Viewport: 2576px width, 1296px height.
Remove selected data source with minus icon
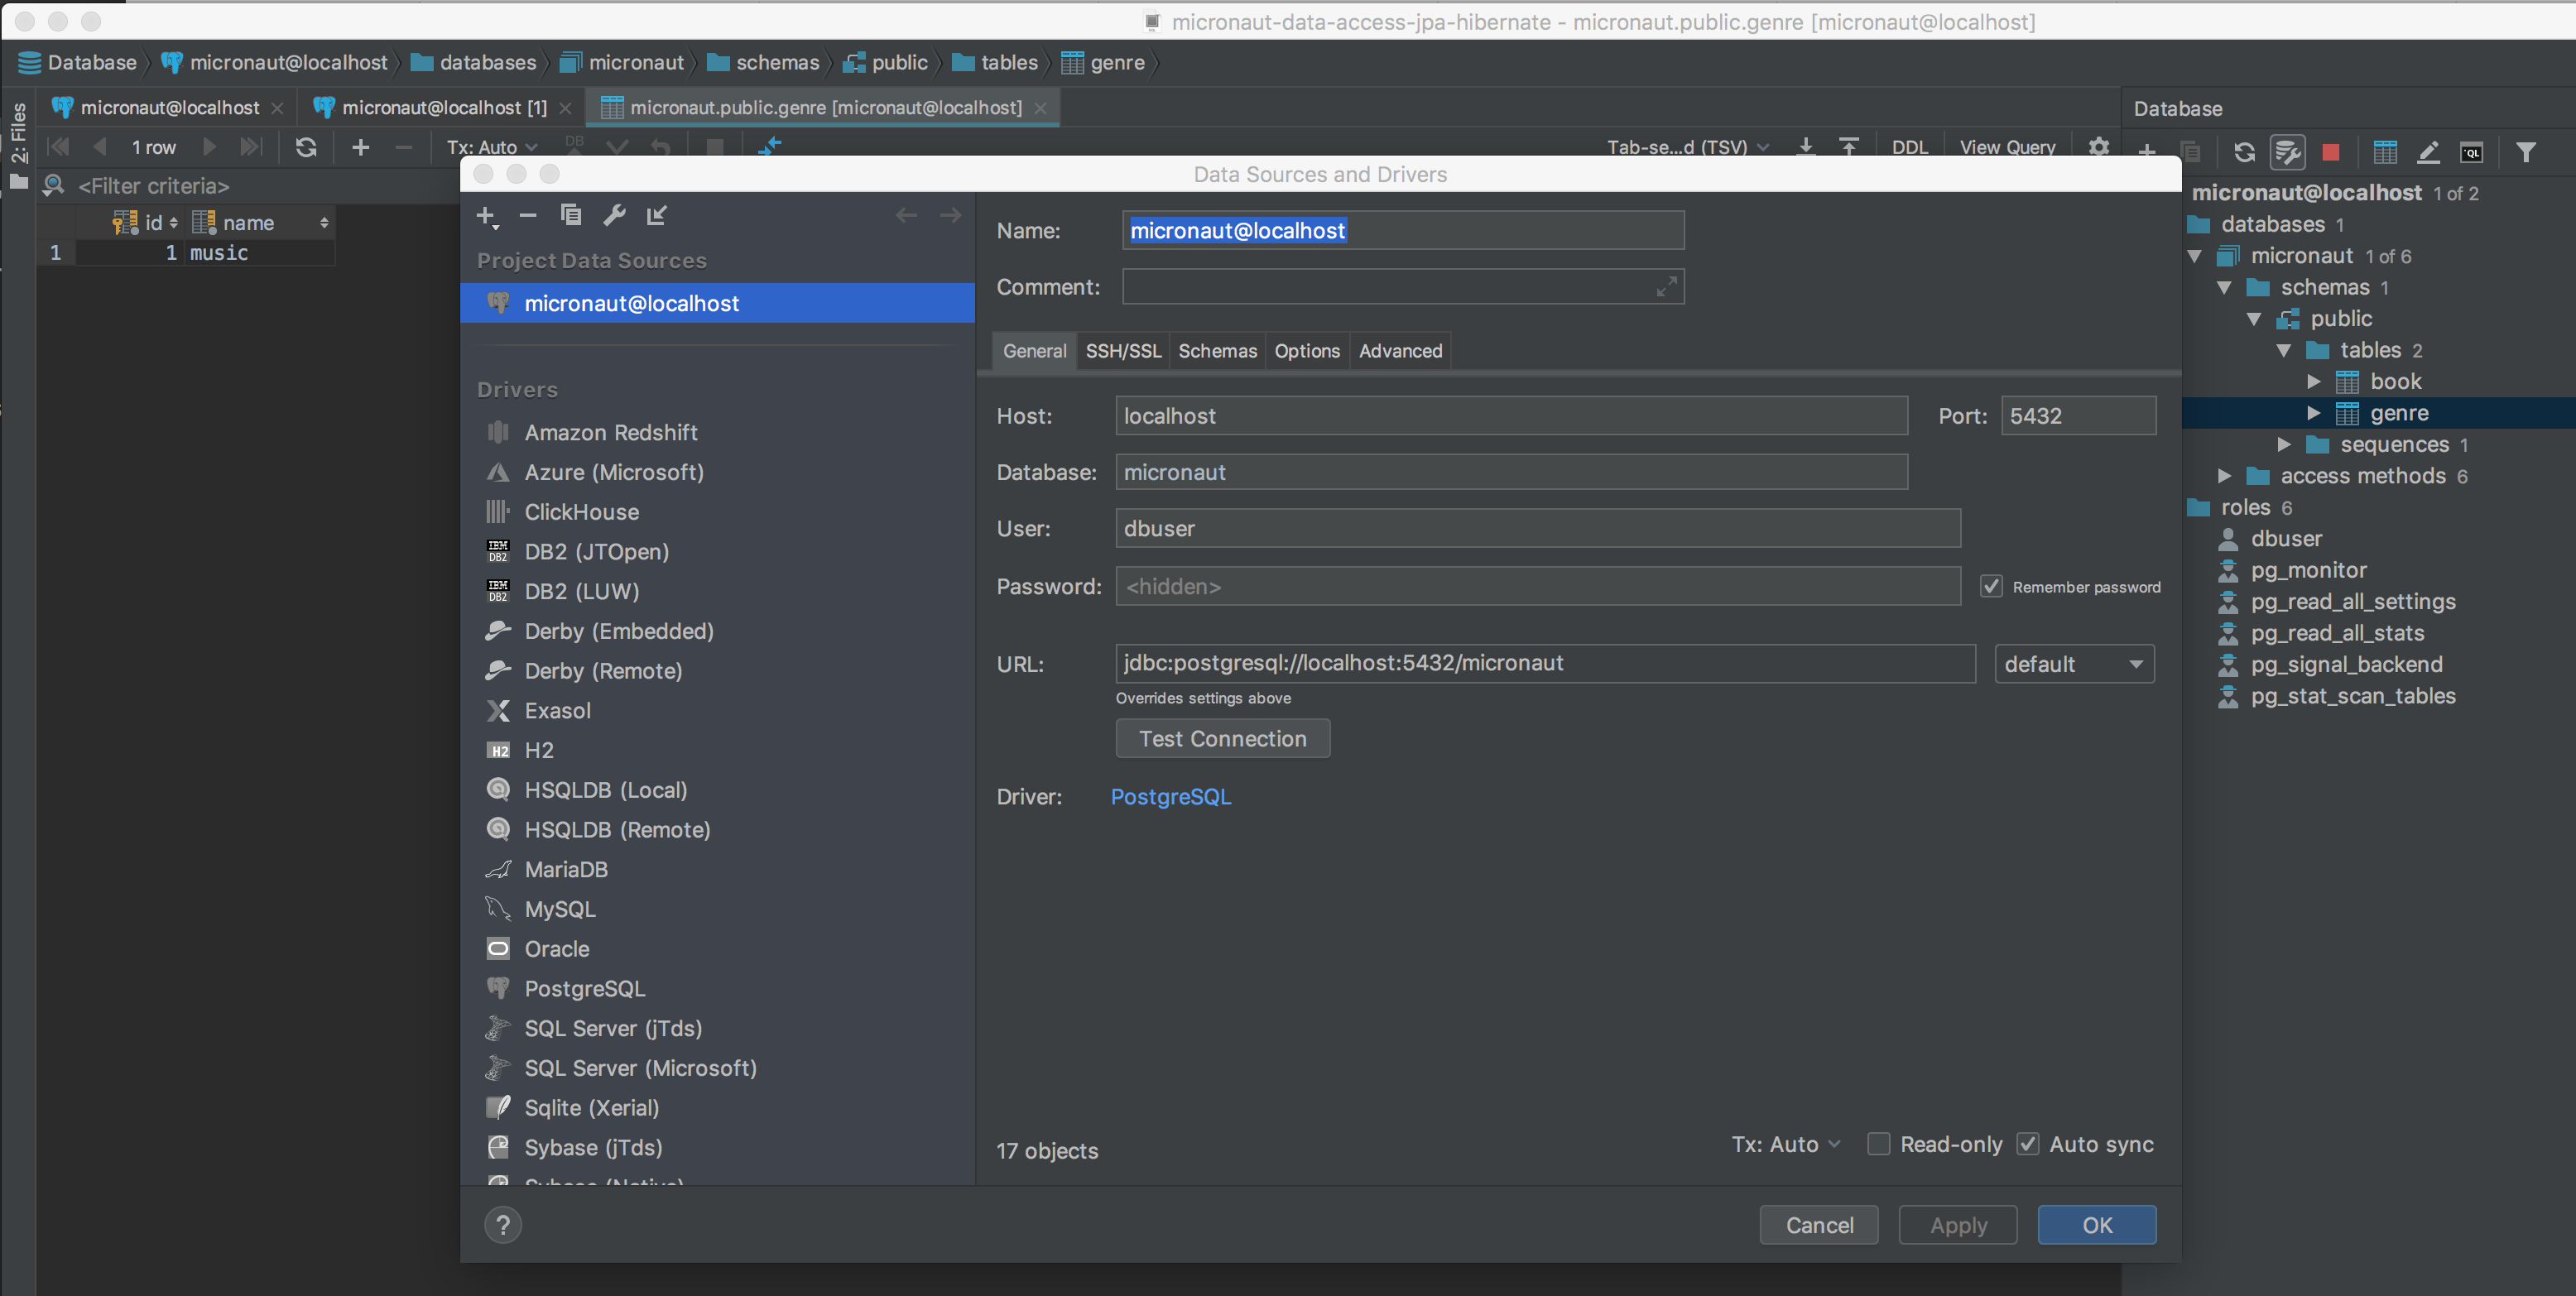(528, 215)
